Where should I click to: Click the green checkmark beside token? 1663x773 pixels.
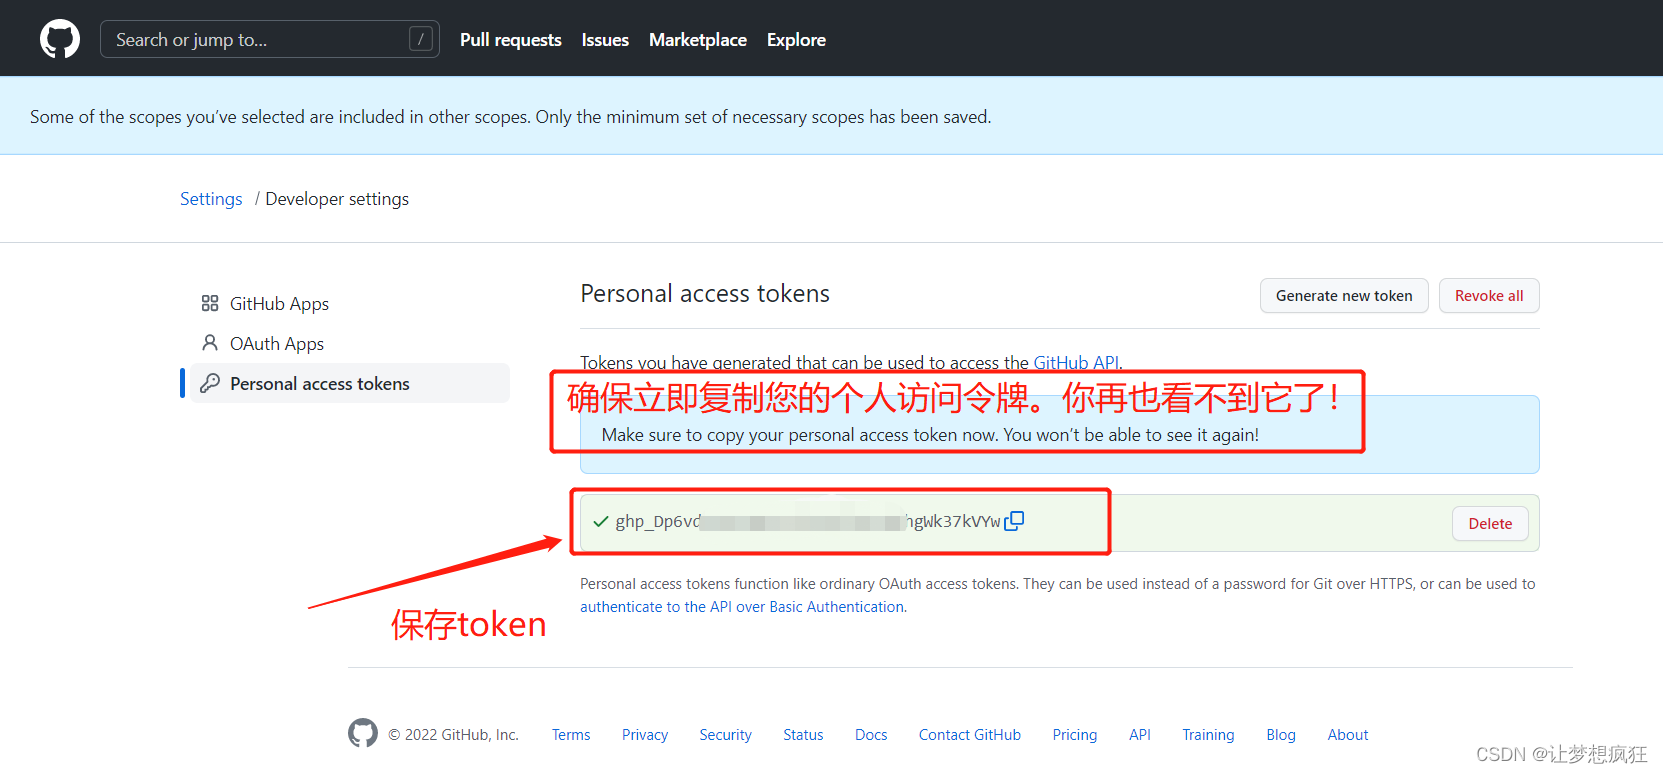[x=601, y=521]
